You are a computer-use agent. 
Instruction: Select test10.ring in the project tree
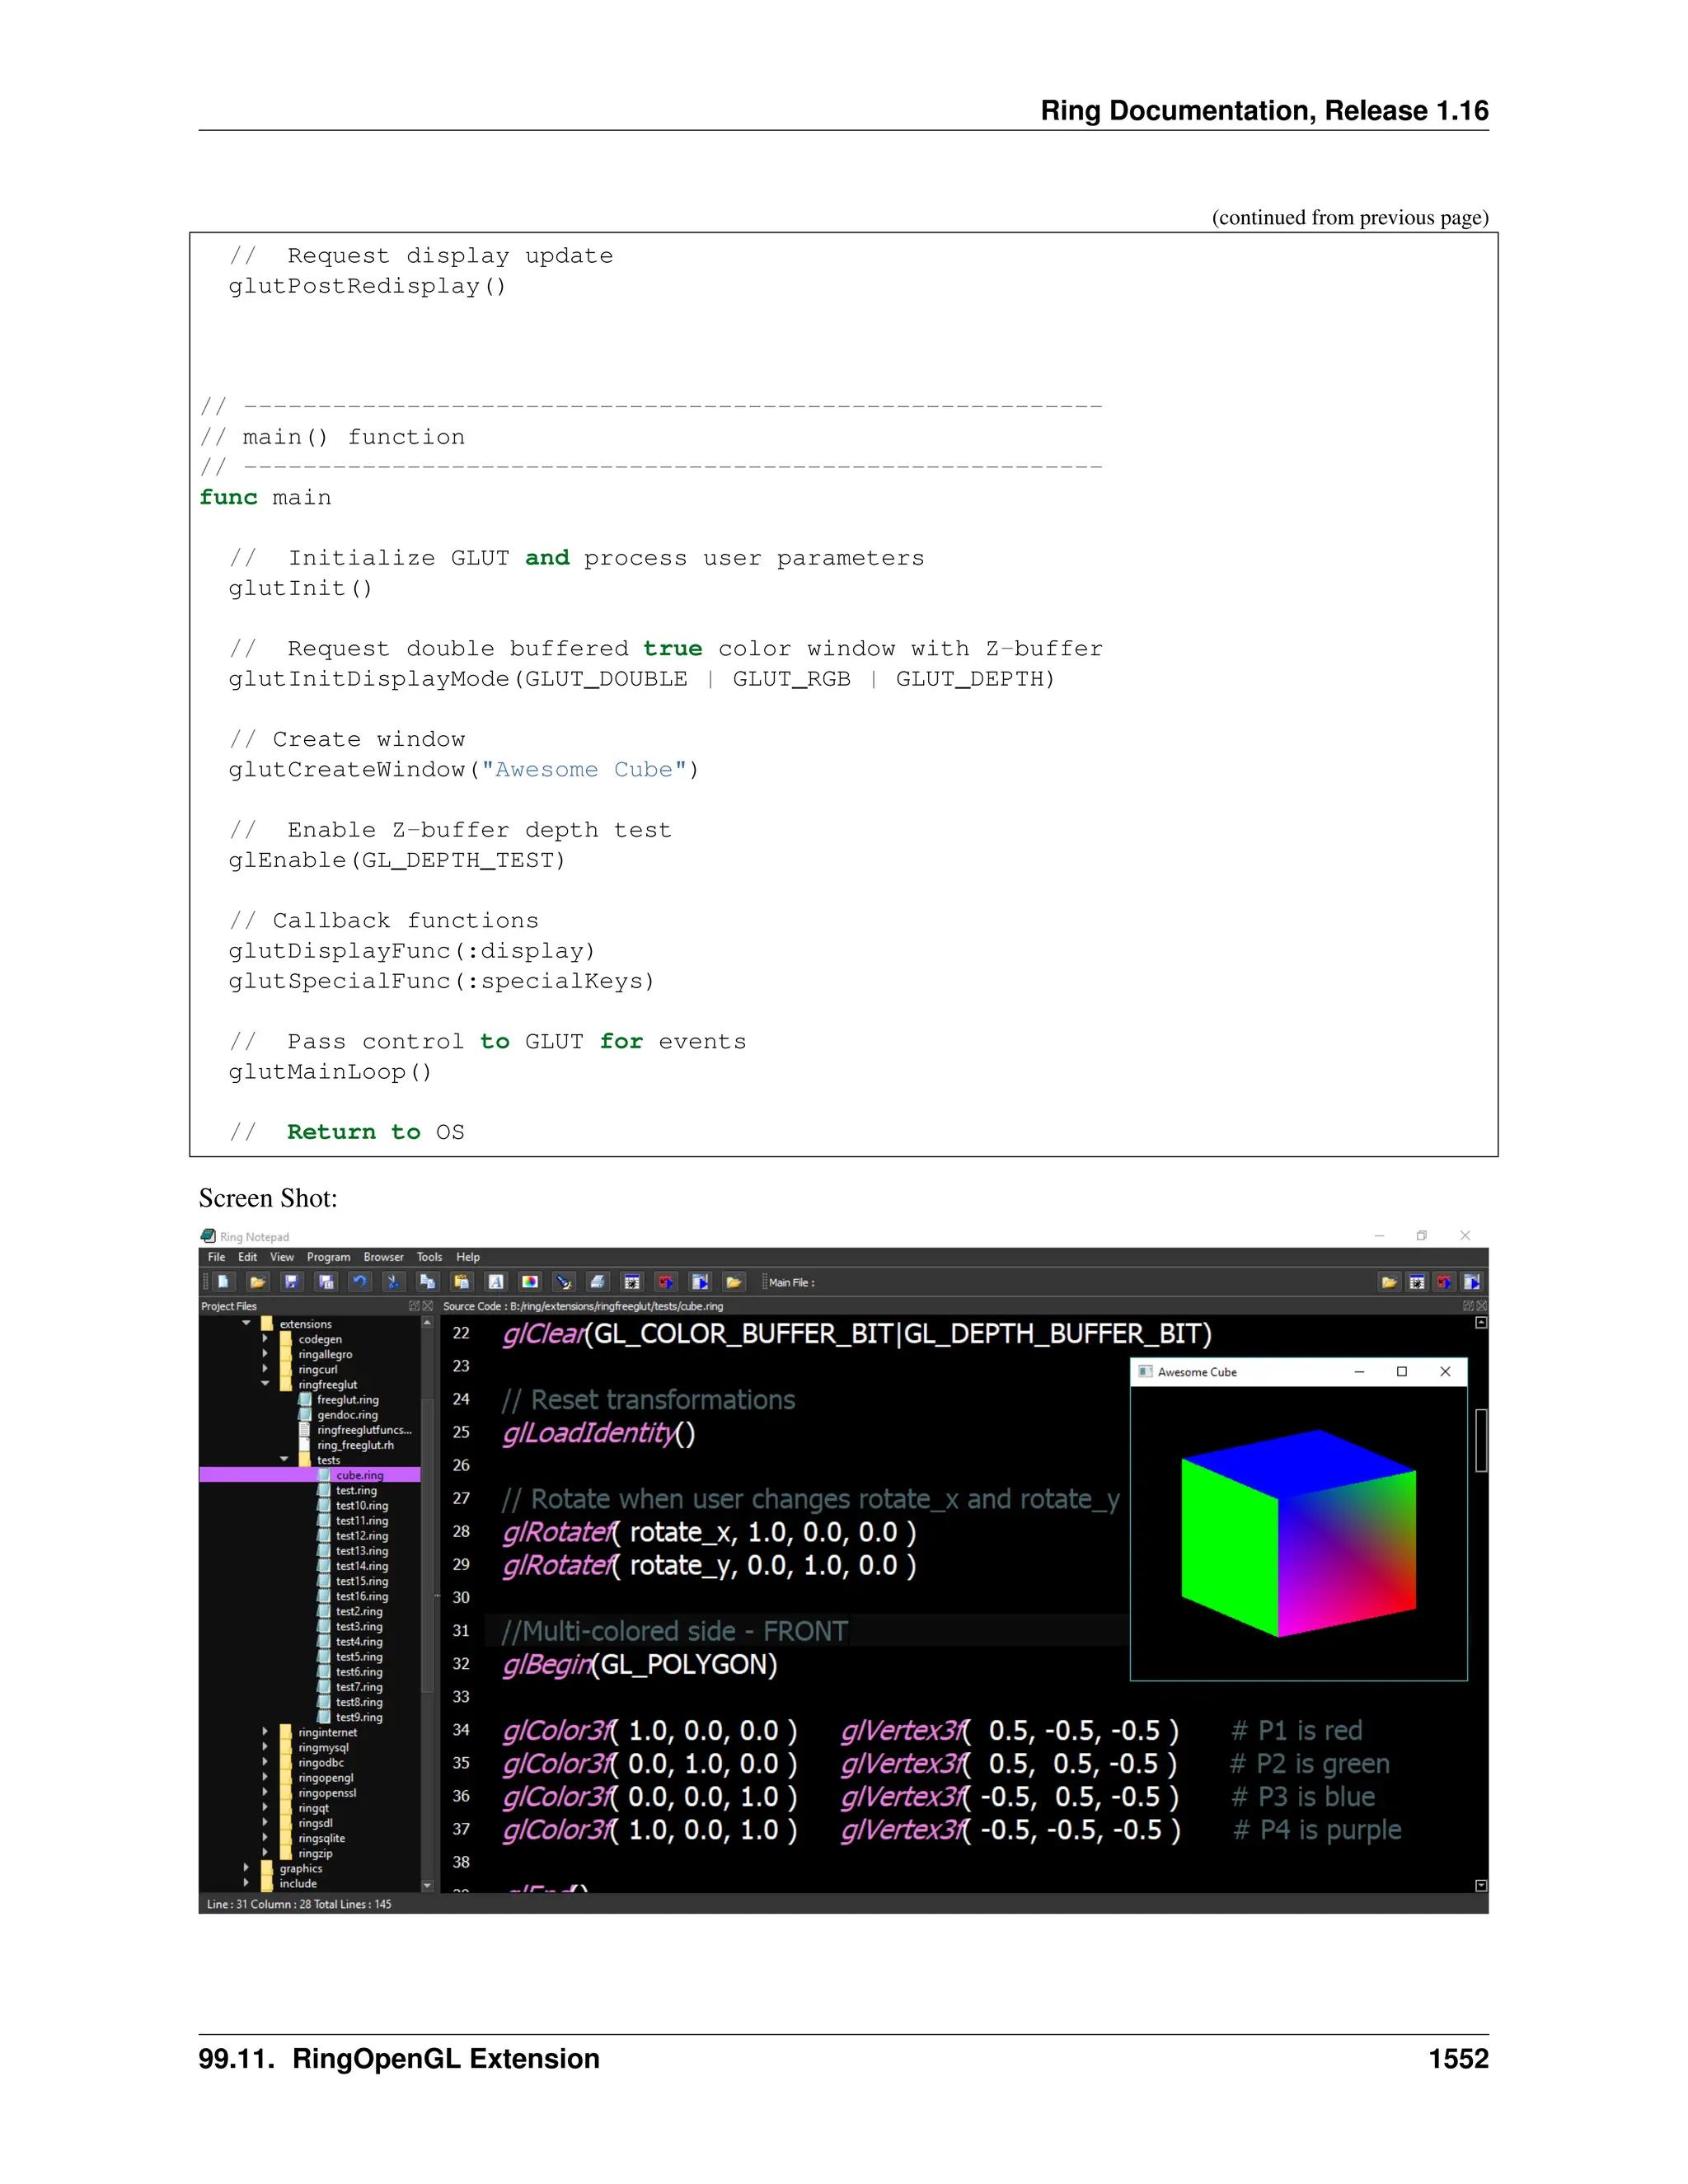(362, 1505)
